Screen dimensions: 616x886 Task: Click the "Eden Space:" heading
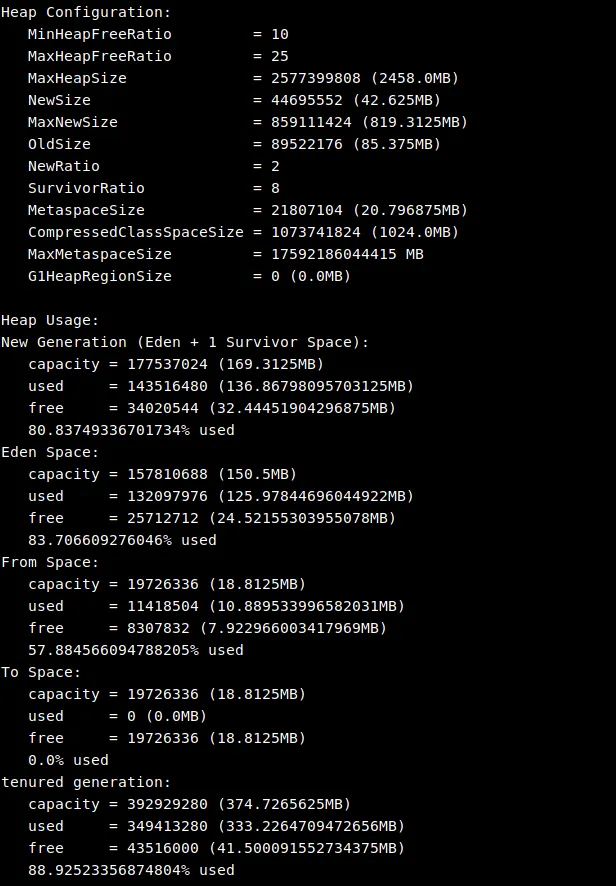click(x=50, y=452)
